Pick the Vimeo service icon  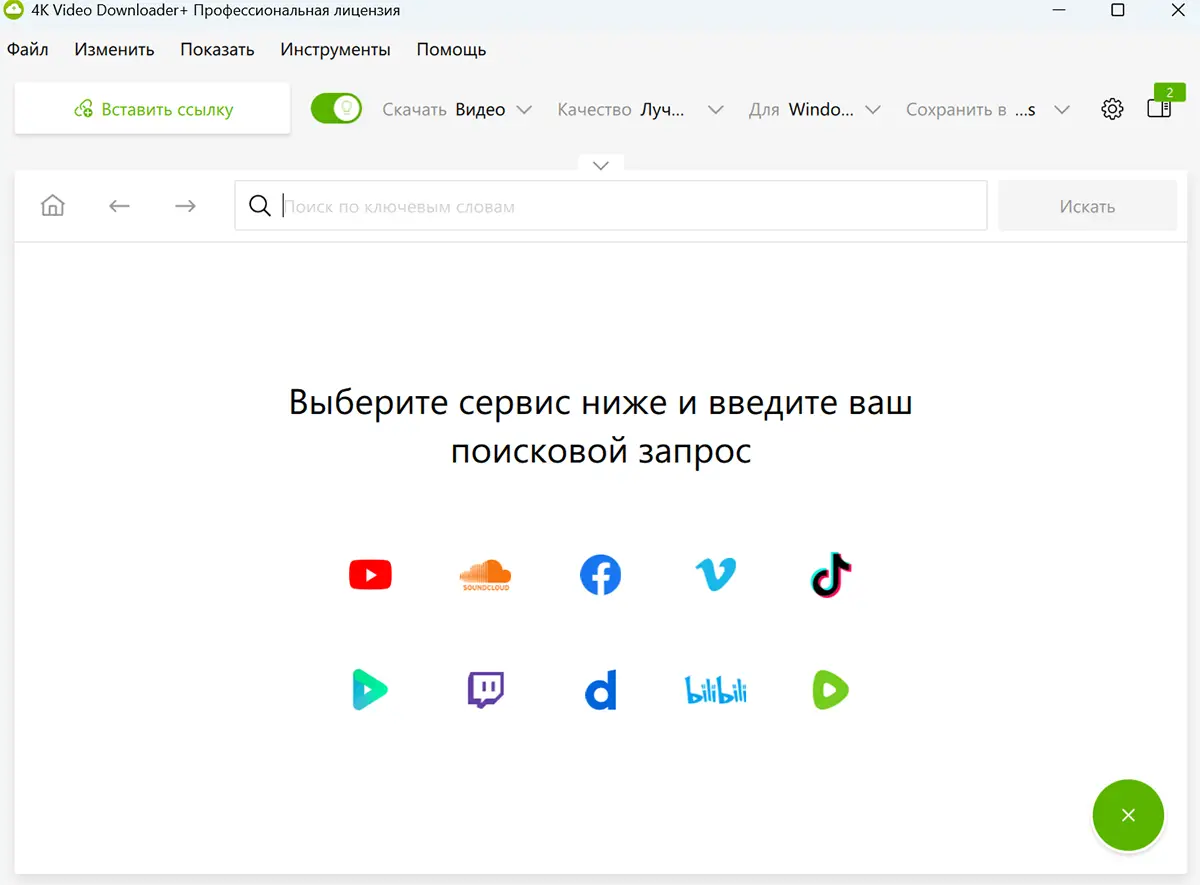[x=715, y=575]
